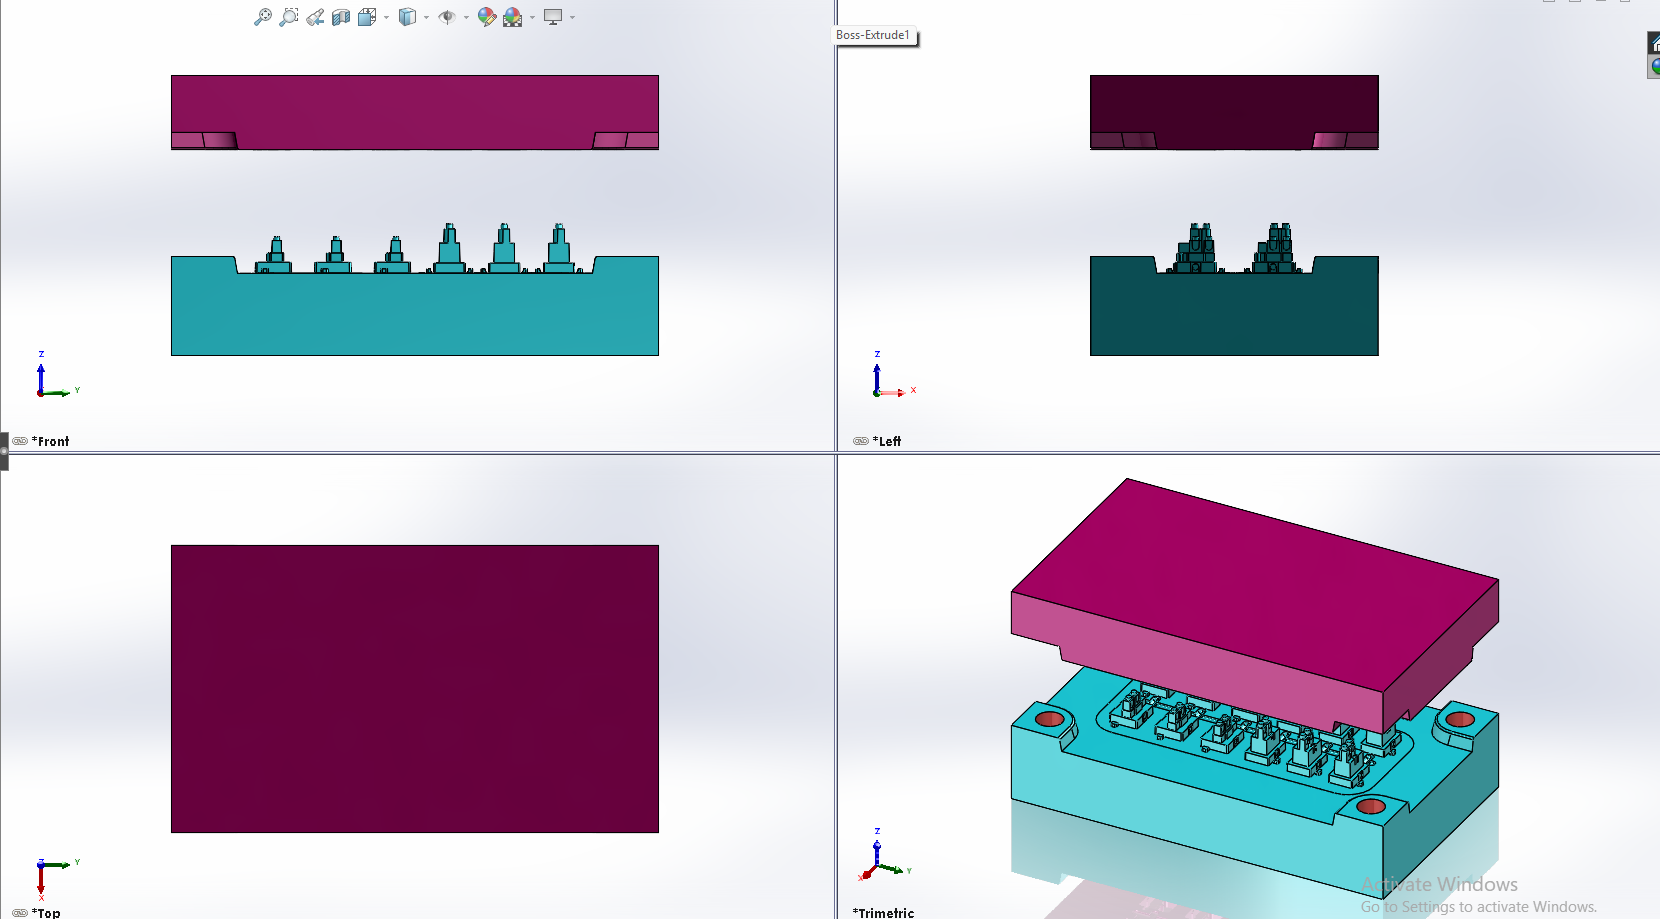Click the Display Style cube icon
This screenshot has height=919, width=1660.
pos(407,17)
